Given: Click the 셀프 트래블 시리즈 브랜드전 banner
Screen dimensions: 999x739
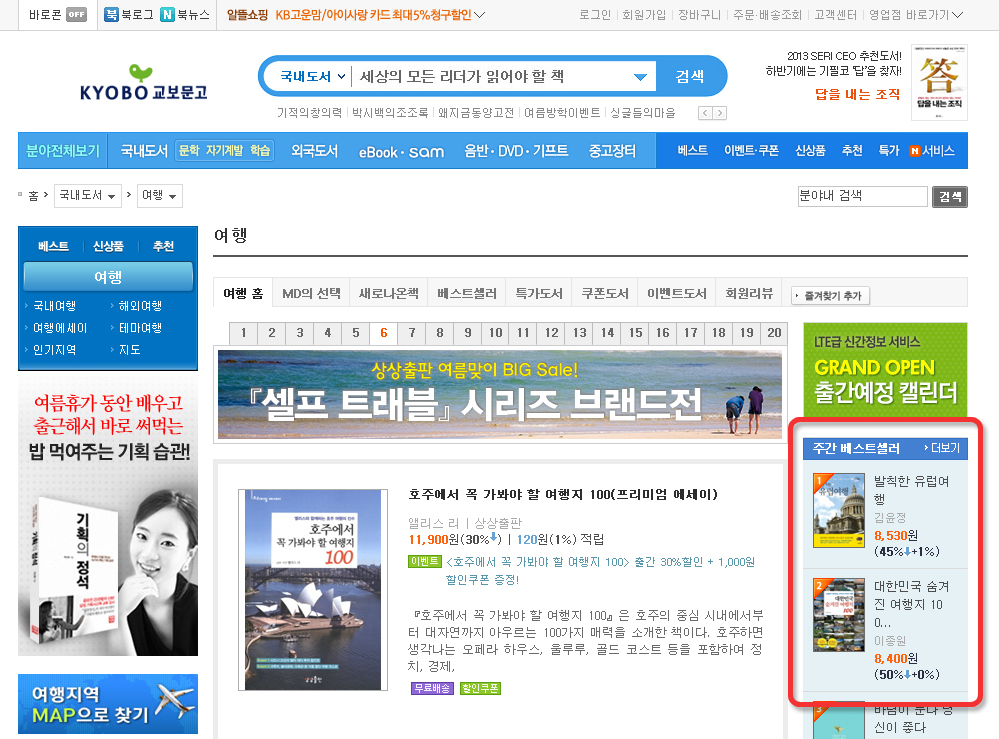Looking at the screenshot, I should click(x=500, y=394).
